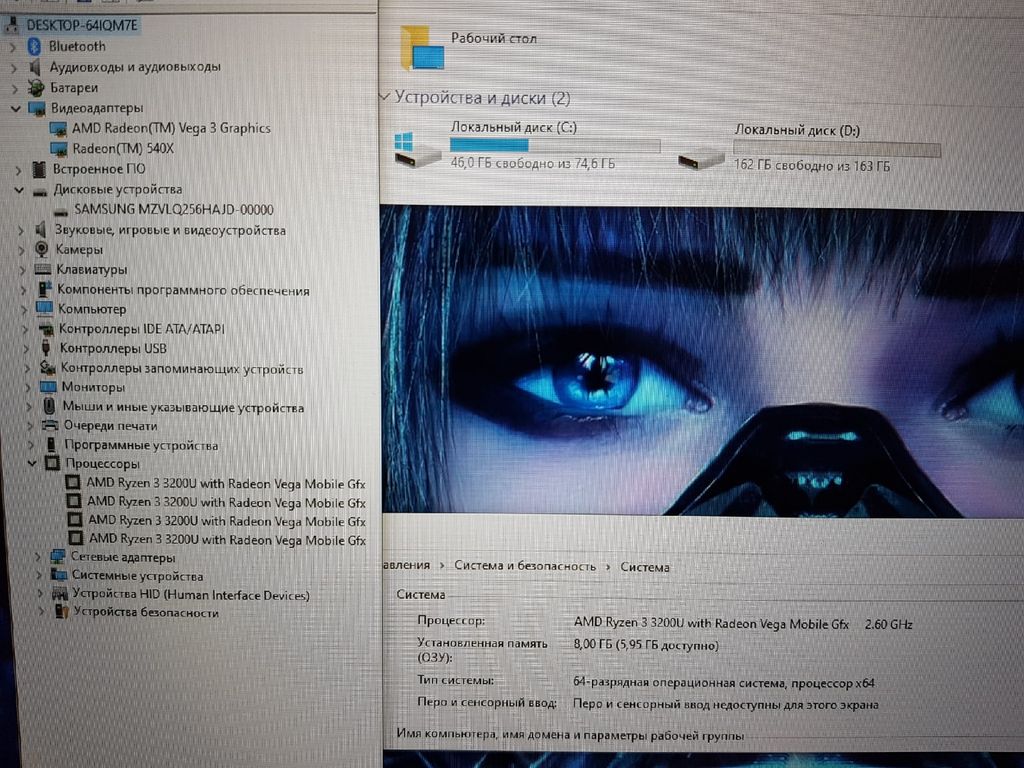Select Контроллеры запоминающих устройств row
The width and height of the screenshot is (1024, 768).
182,368
